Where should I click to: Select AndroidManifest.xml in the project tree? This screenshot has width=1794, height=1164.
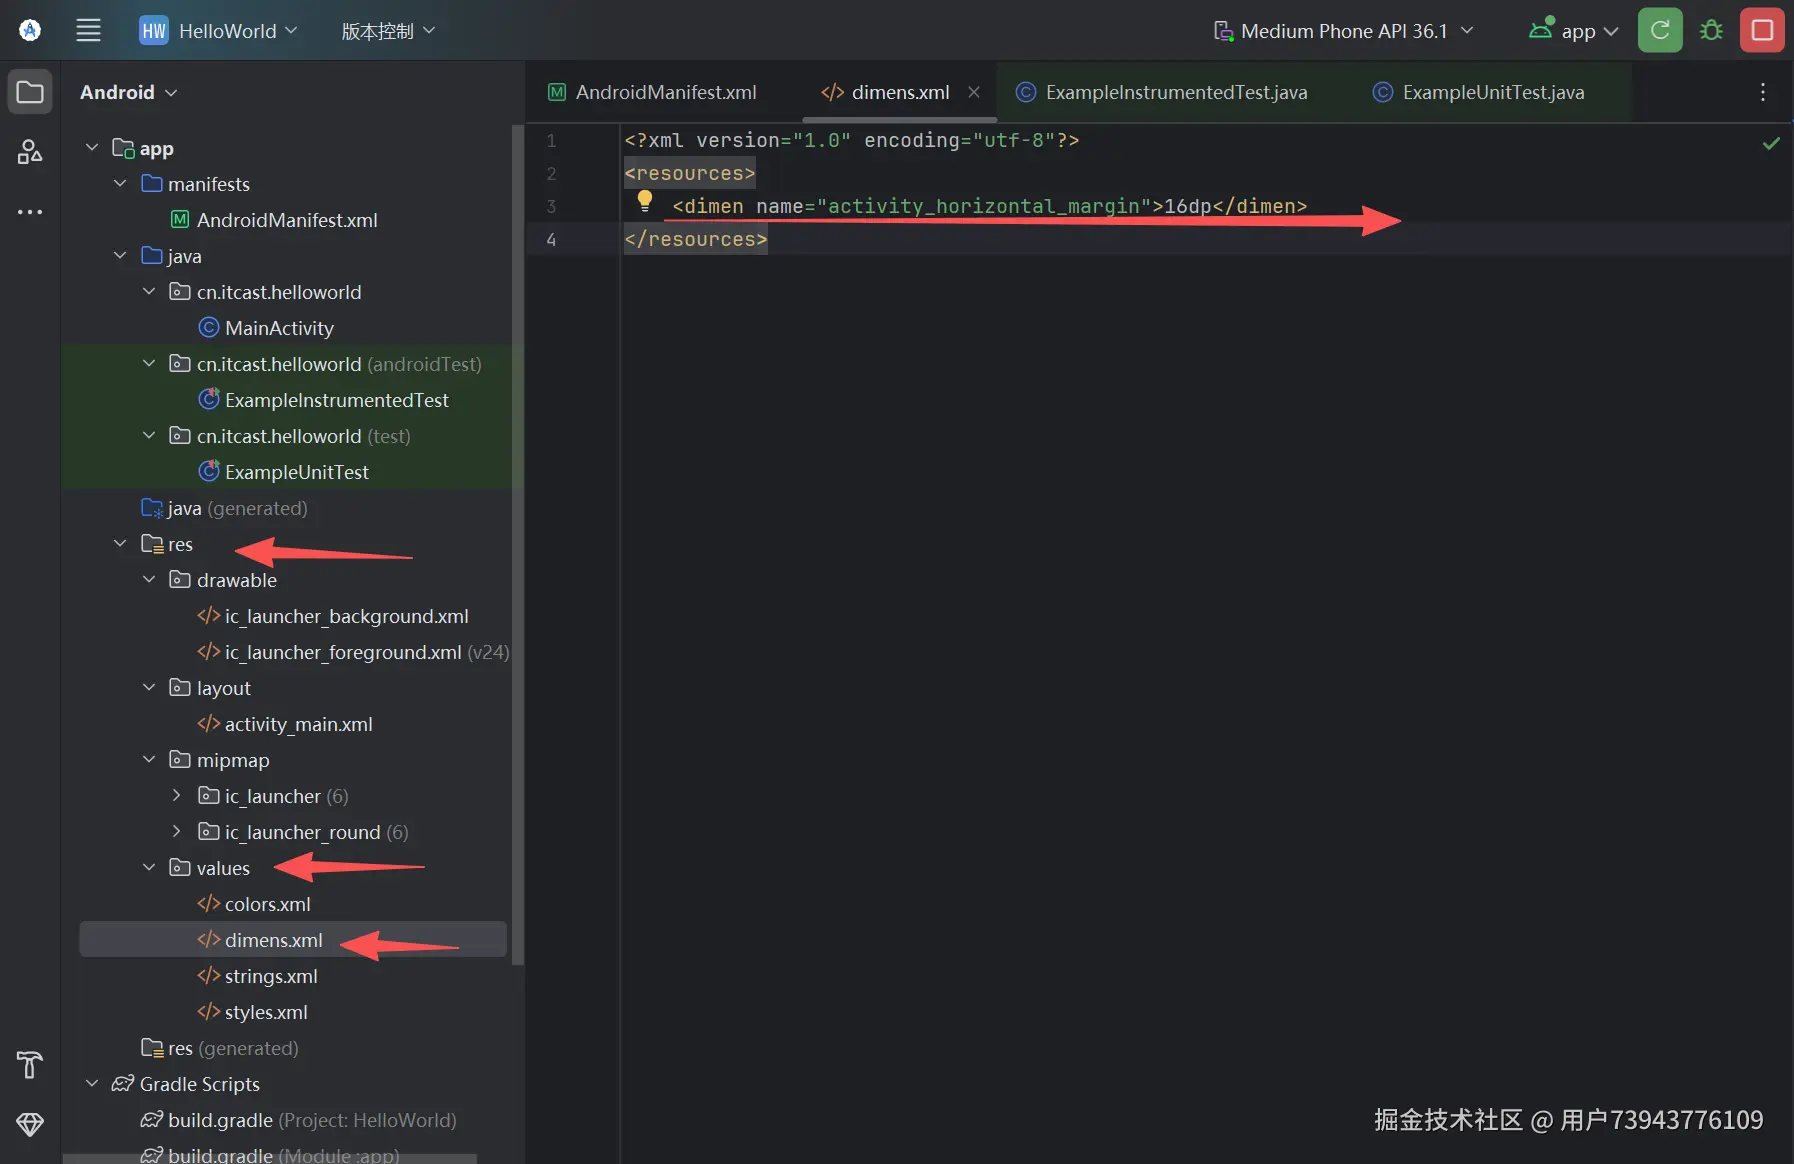click(x=287, y=220)
